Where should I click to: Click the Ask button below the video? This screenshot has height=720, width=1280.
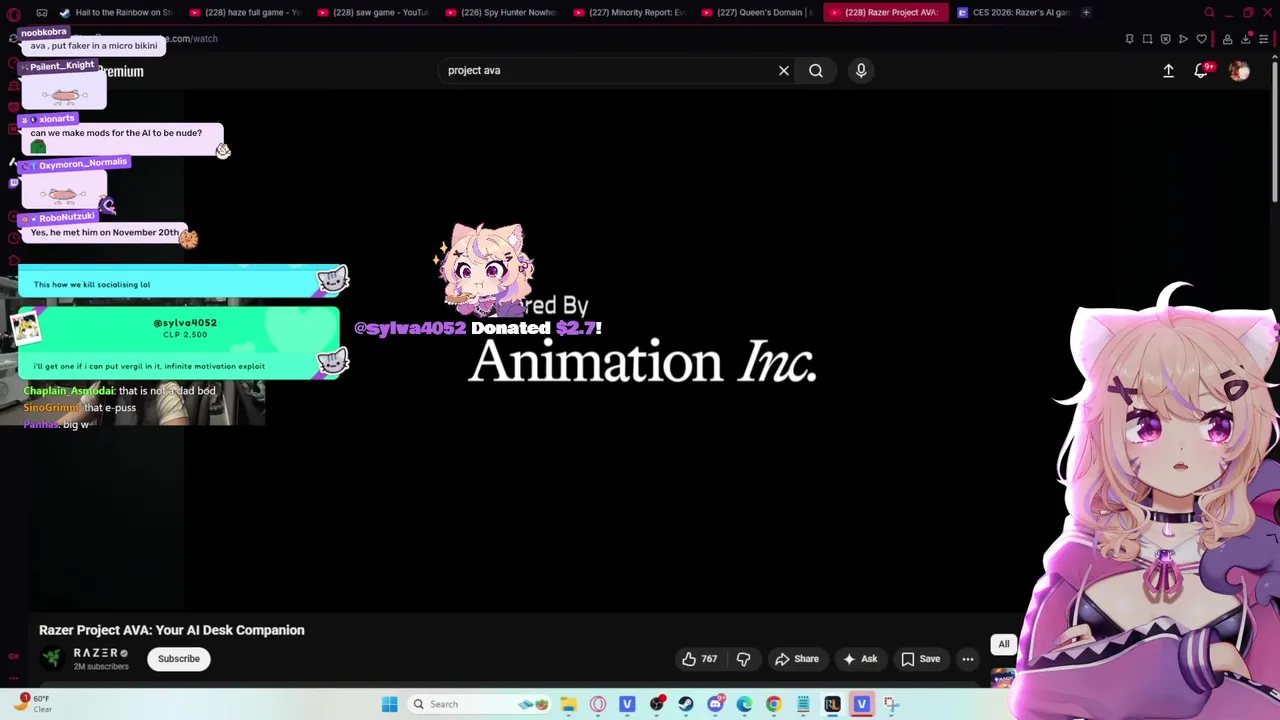(860, 659)
